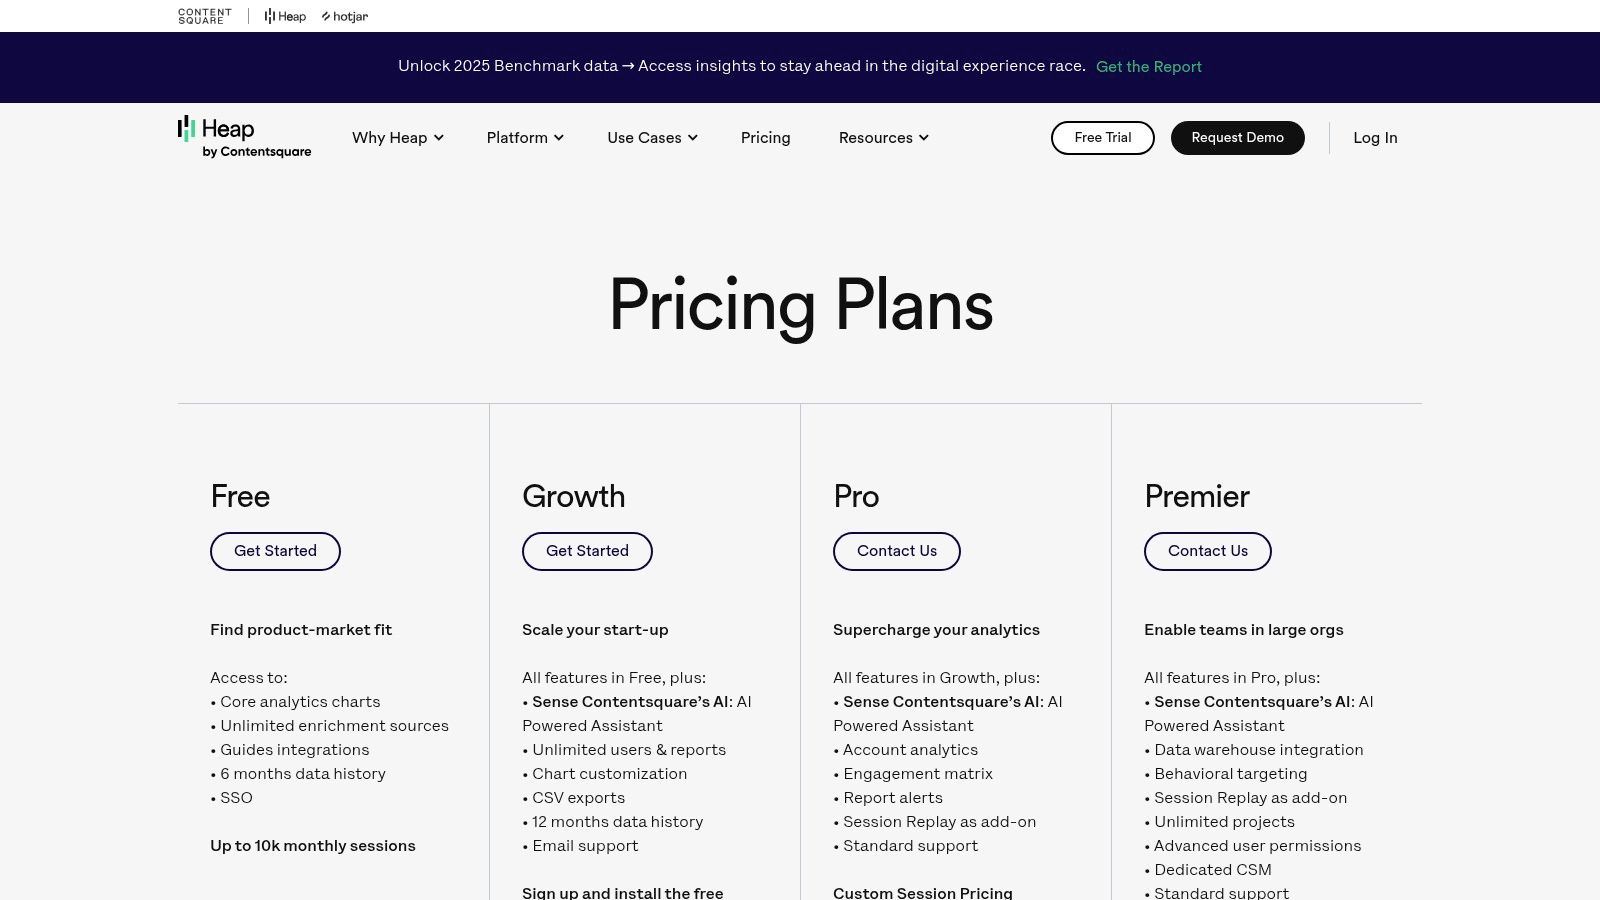The height and width of the screenshot is (900, 1600).
Task: Select the hotjar lightning icon
Action: pos(325,16)
